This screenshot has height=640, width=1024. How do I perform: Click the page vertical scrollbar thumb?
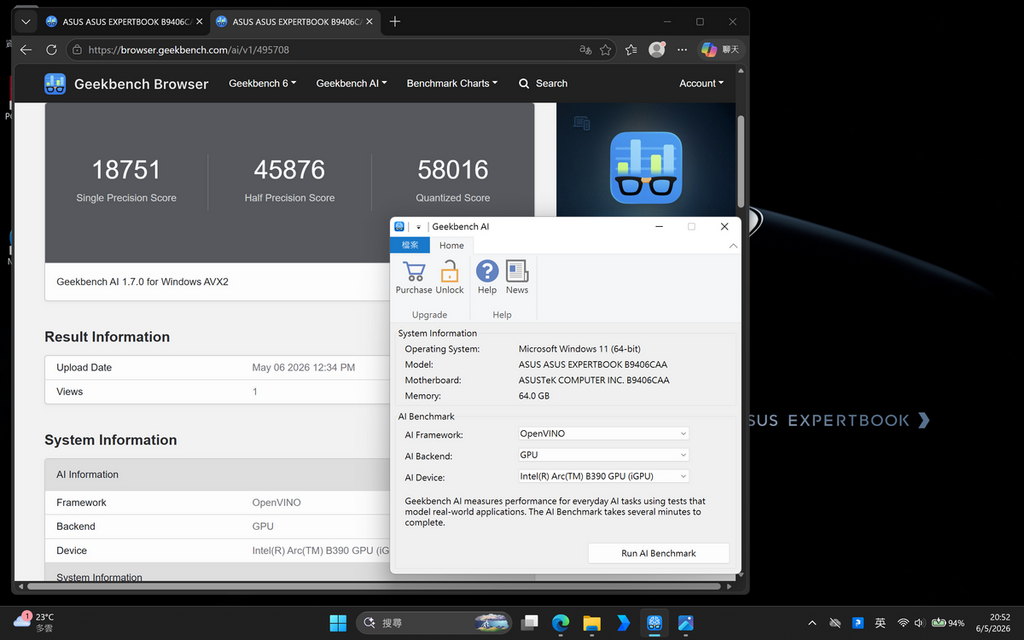point(741,161)
